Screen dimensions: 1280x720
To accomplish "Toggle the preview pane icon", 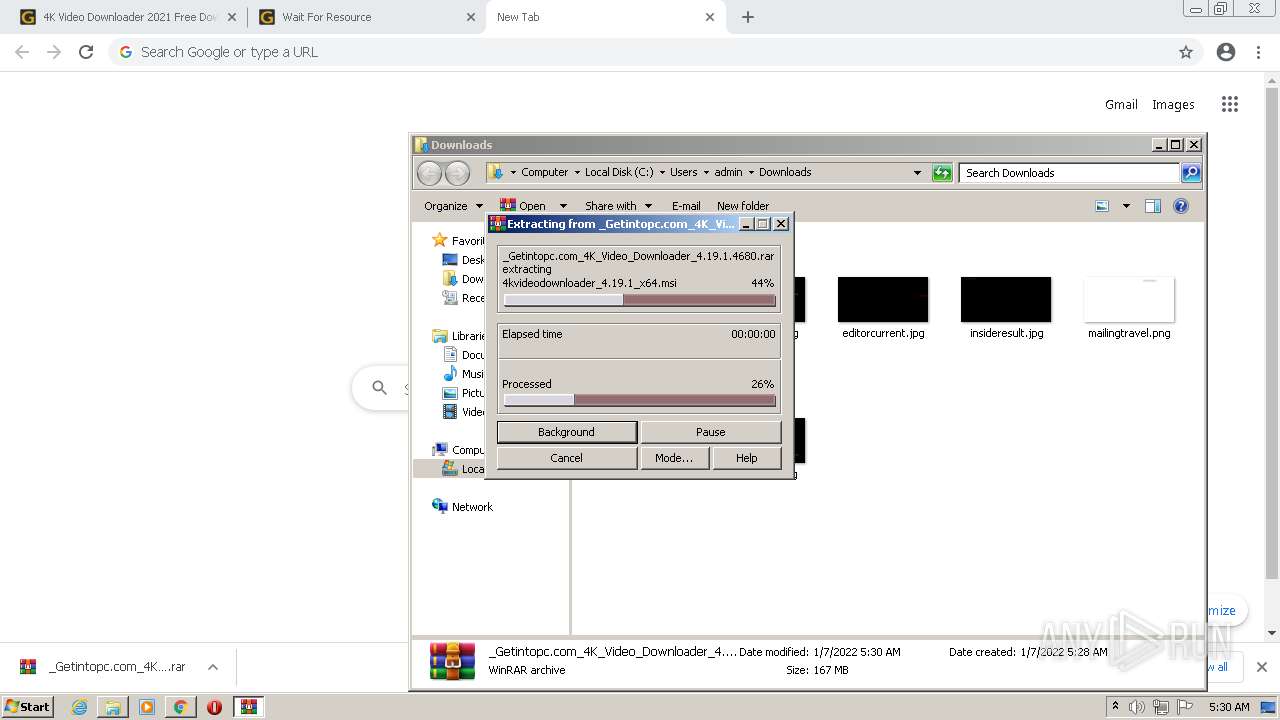I will click(x=1152, y=206).
